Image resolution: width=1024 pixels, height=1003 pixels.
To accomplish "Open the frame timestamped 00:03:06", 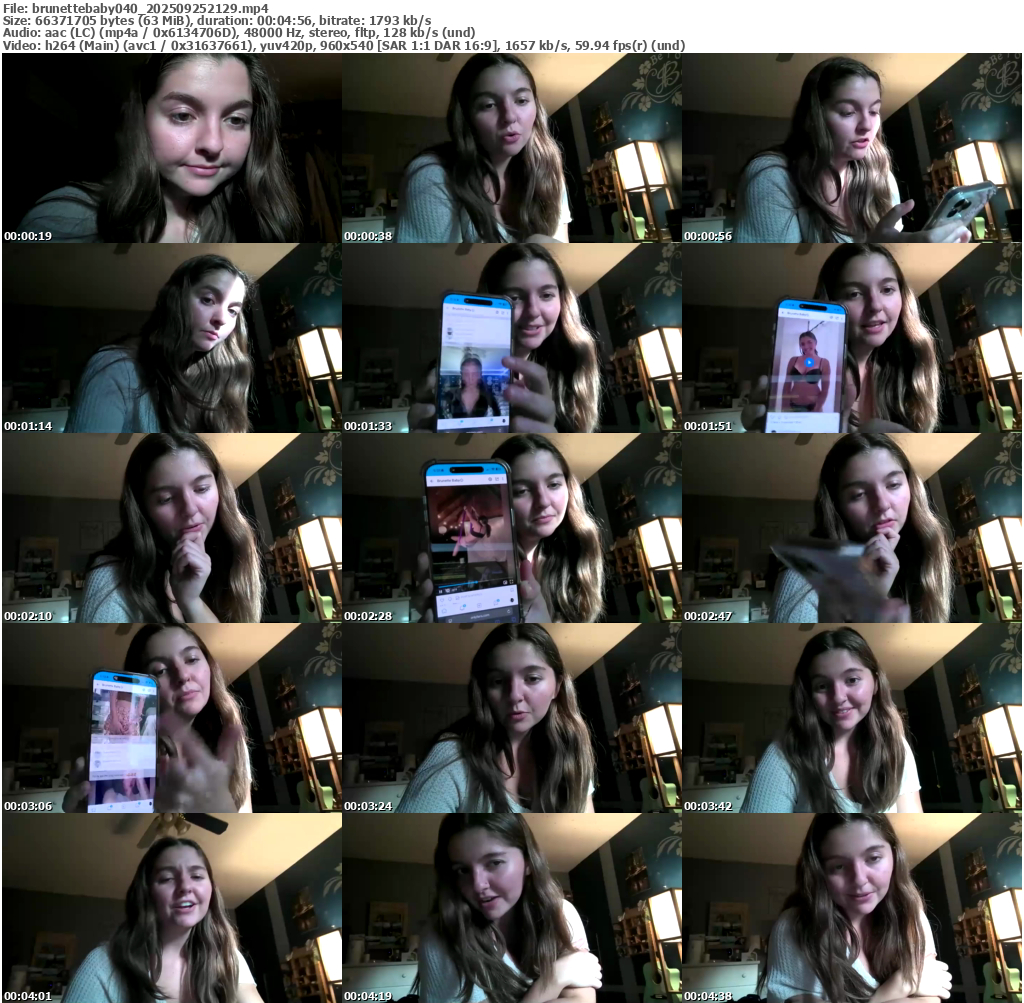I will [171, 718].
